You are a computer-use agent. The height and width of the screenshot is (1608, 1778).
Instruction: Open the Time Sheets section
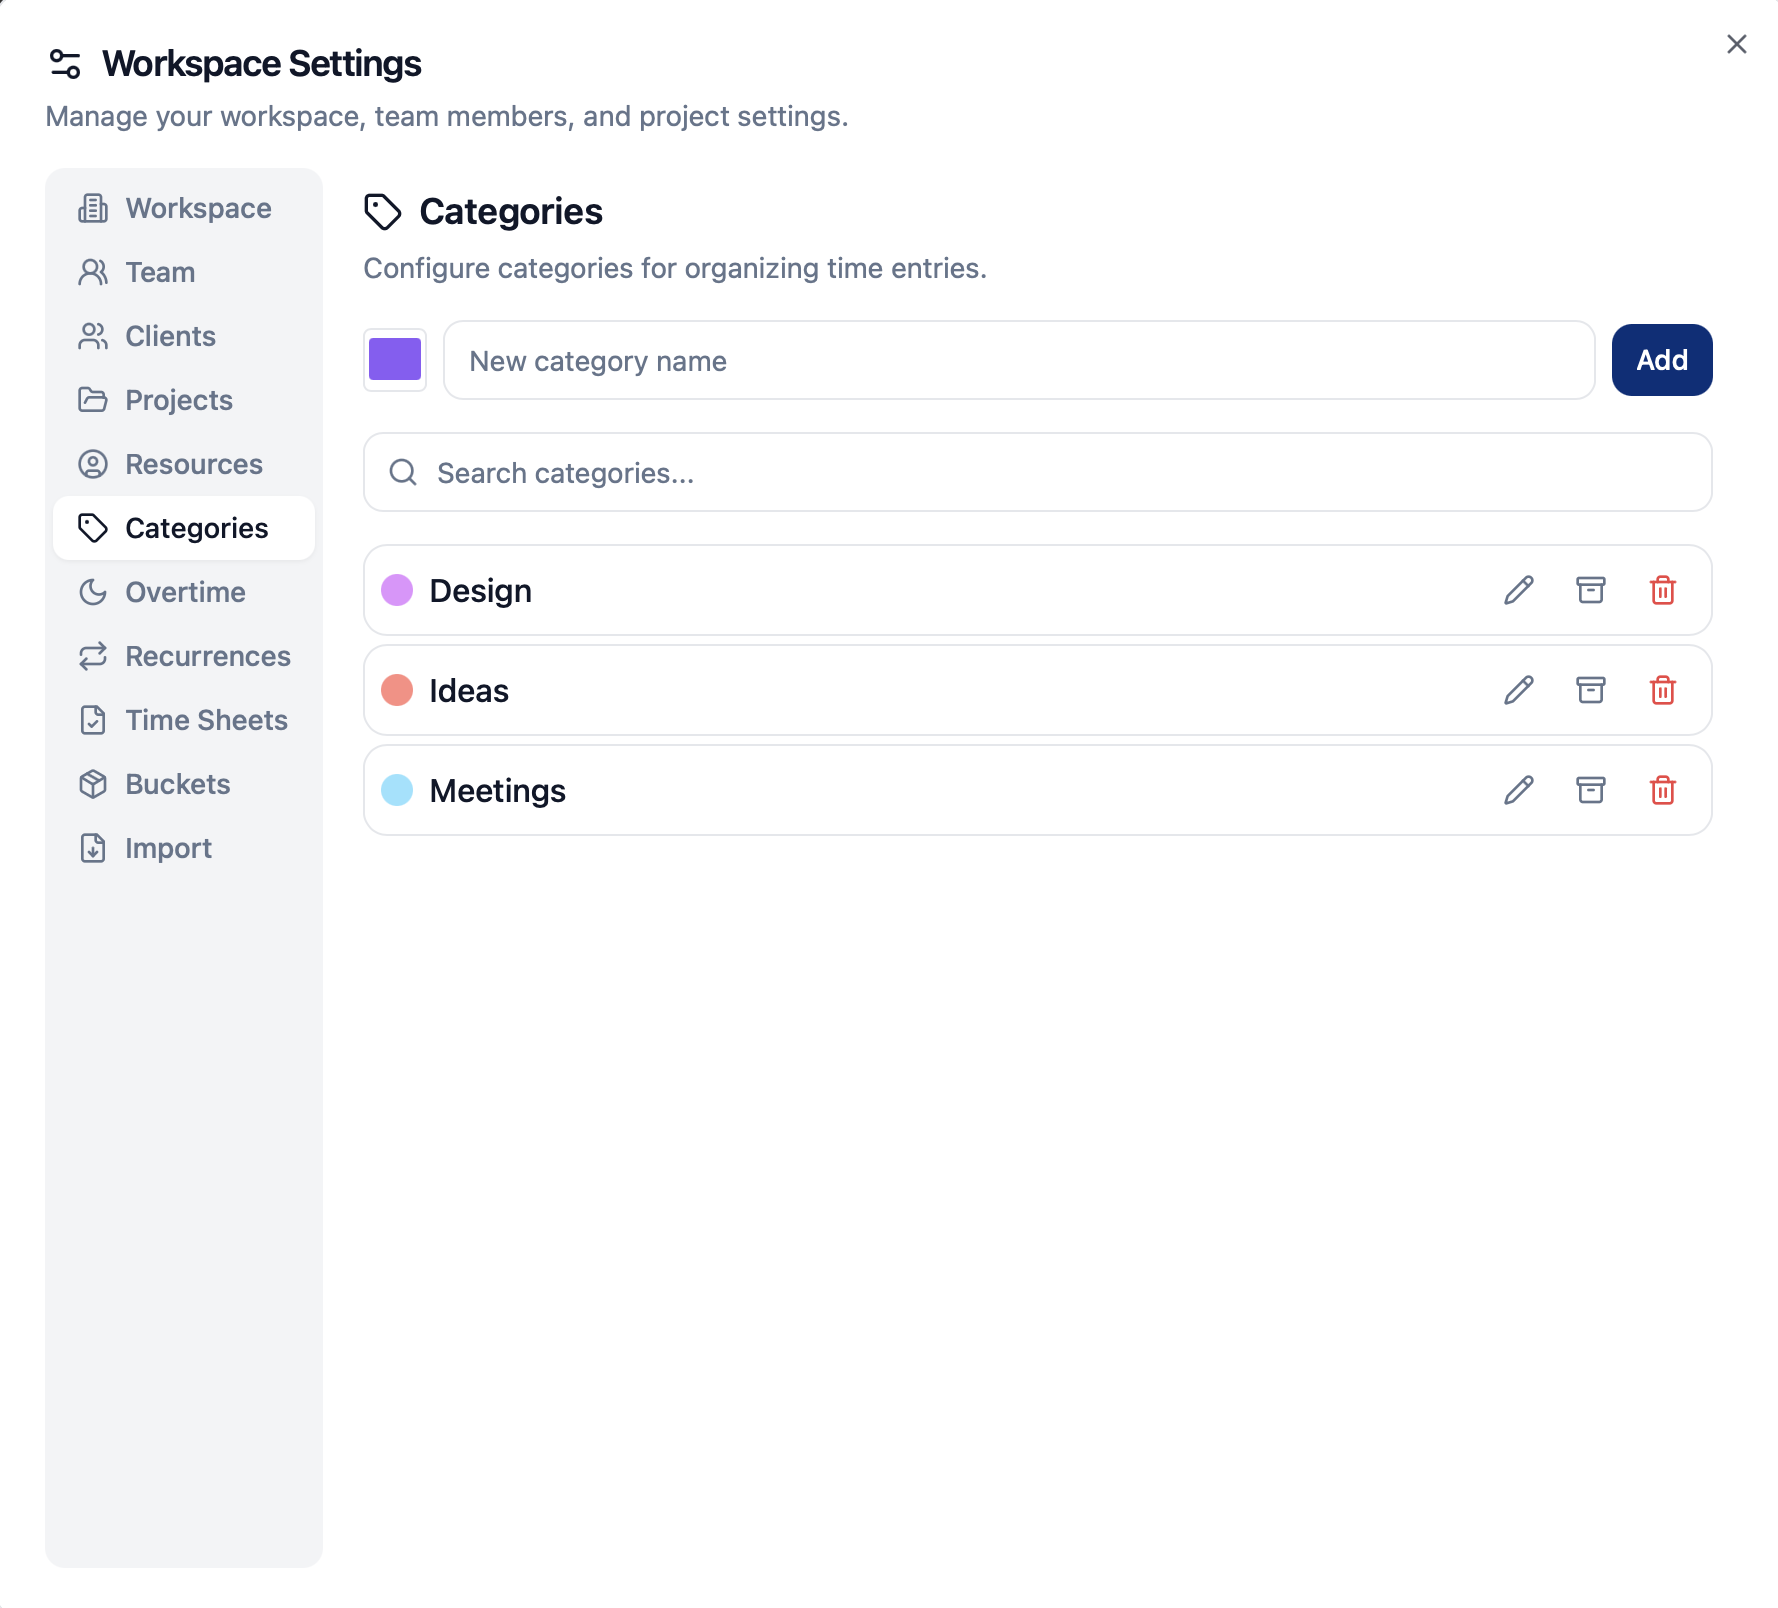click(184, 720)
